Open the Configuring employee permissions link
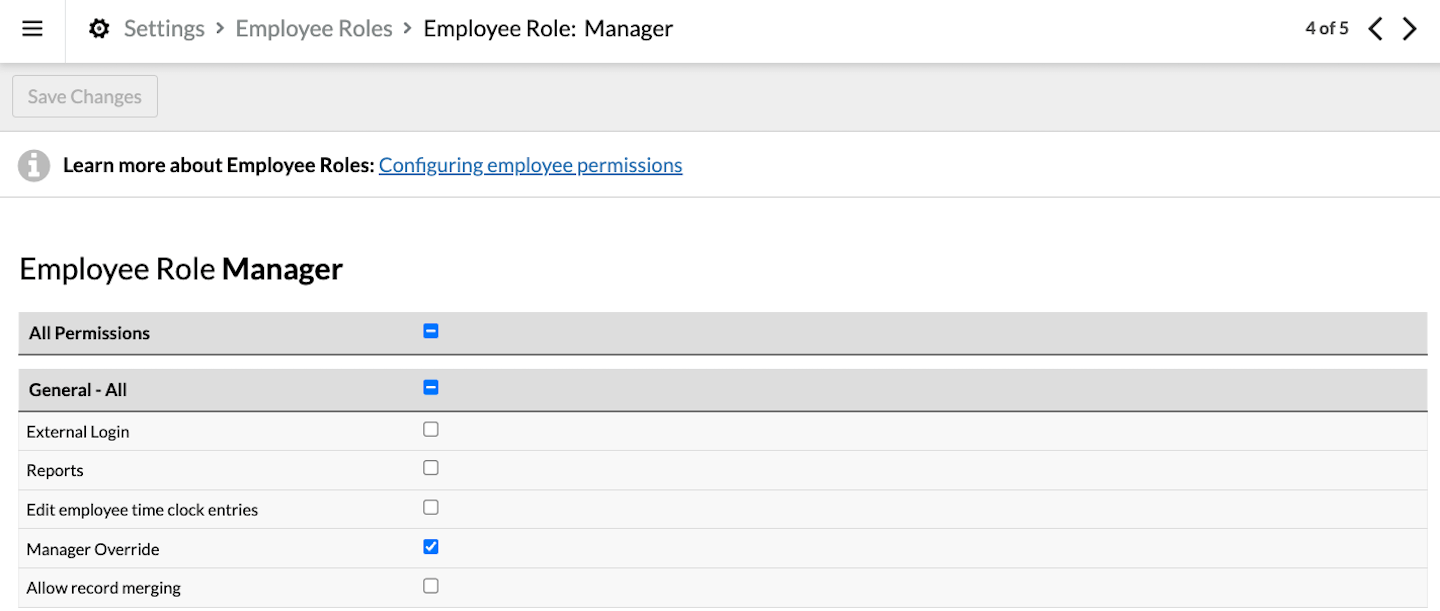1440x611 pixels. pyautogui.click(x=530, y=164)
